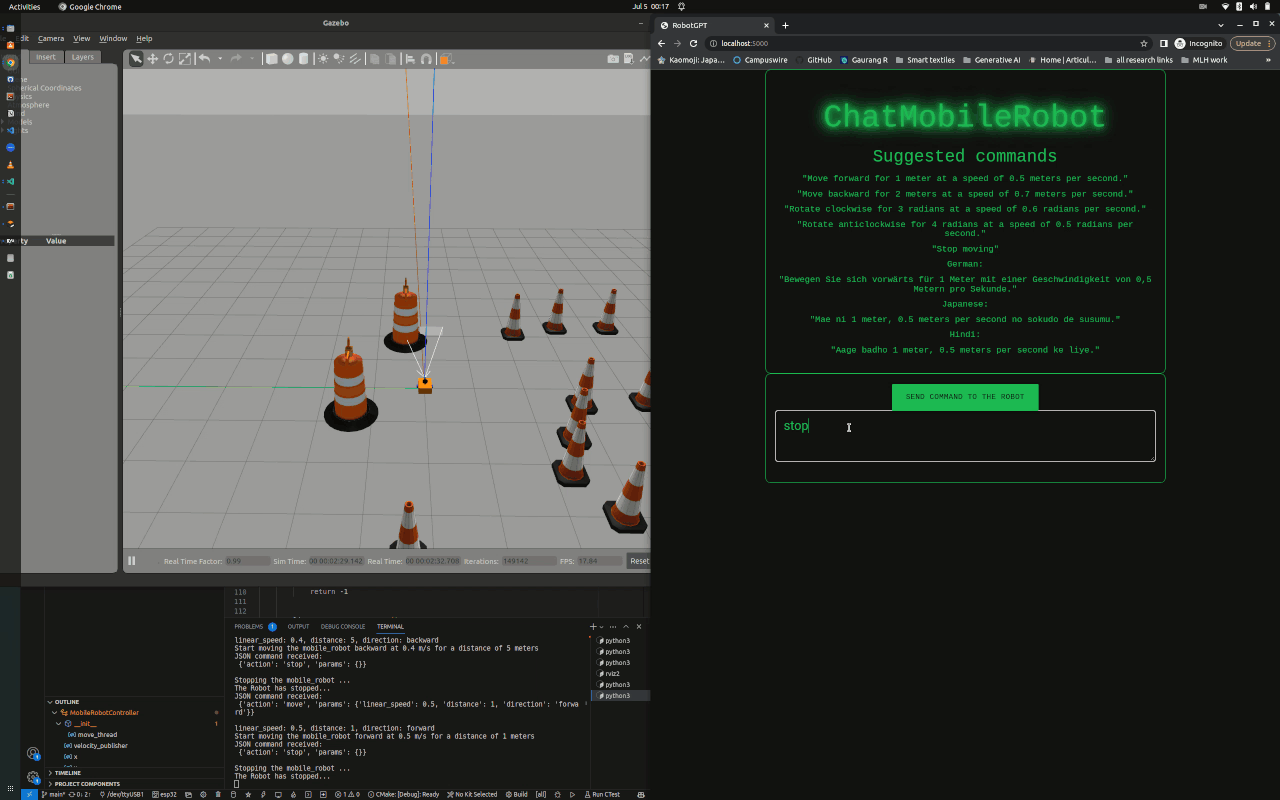Viewport: 1280px width, 800px height.
Task: Click No Kit Selected in status bar
Action: tap(471, 794)
